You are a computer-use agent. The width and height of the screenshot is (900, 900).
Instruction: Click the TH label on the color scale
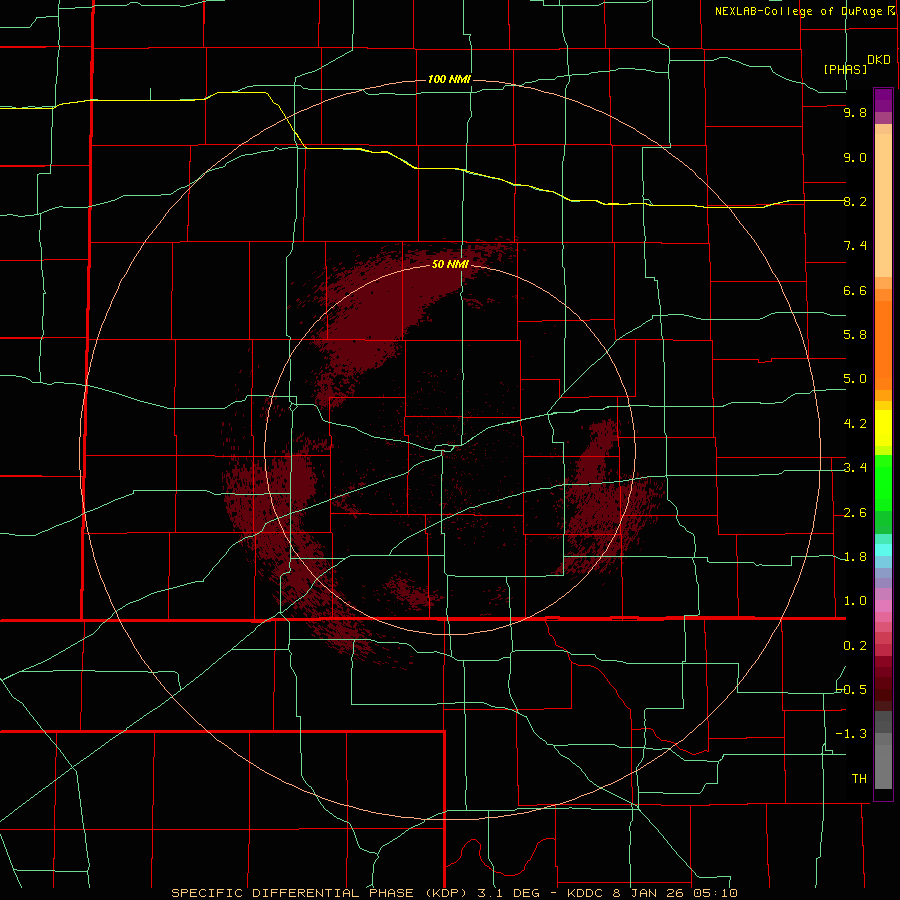point(859,778)
